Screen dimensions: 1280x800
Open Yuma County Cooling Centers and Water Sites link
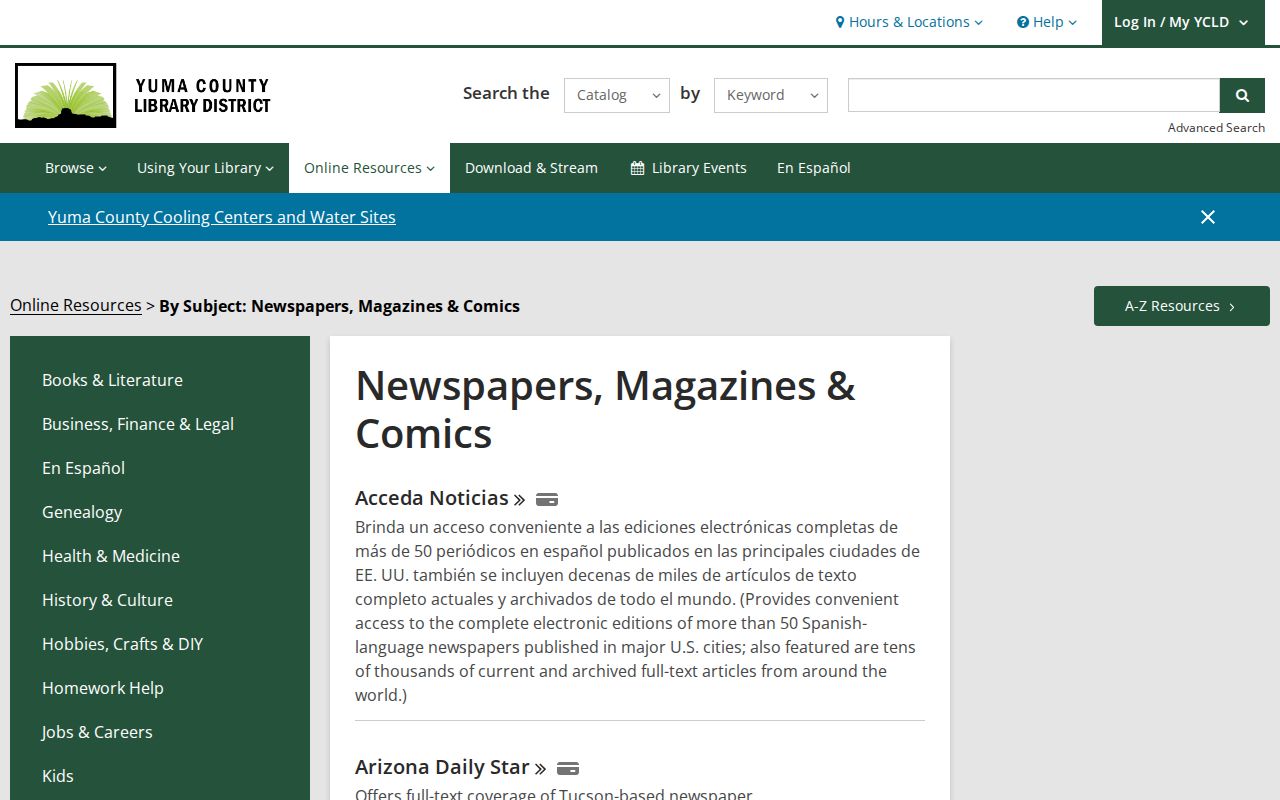click(222, 217)
